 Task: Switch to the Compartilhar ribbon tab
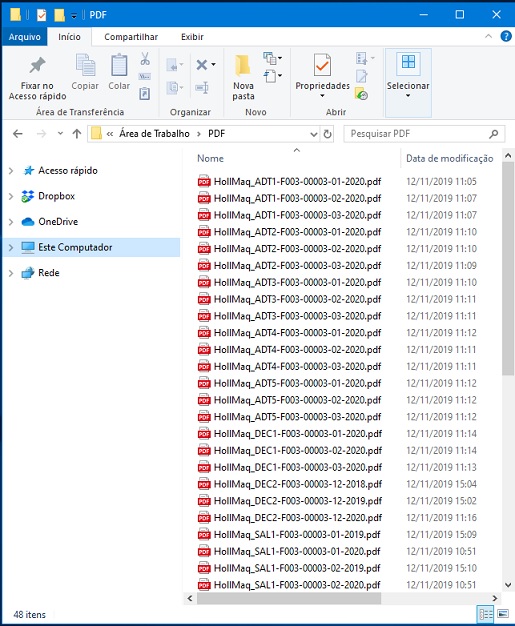131,37
